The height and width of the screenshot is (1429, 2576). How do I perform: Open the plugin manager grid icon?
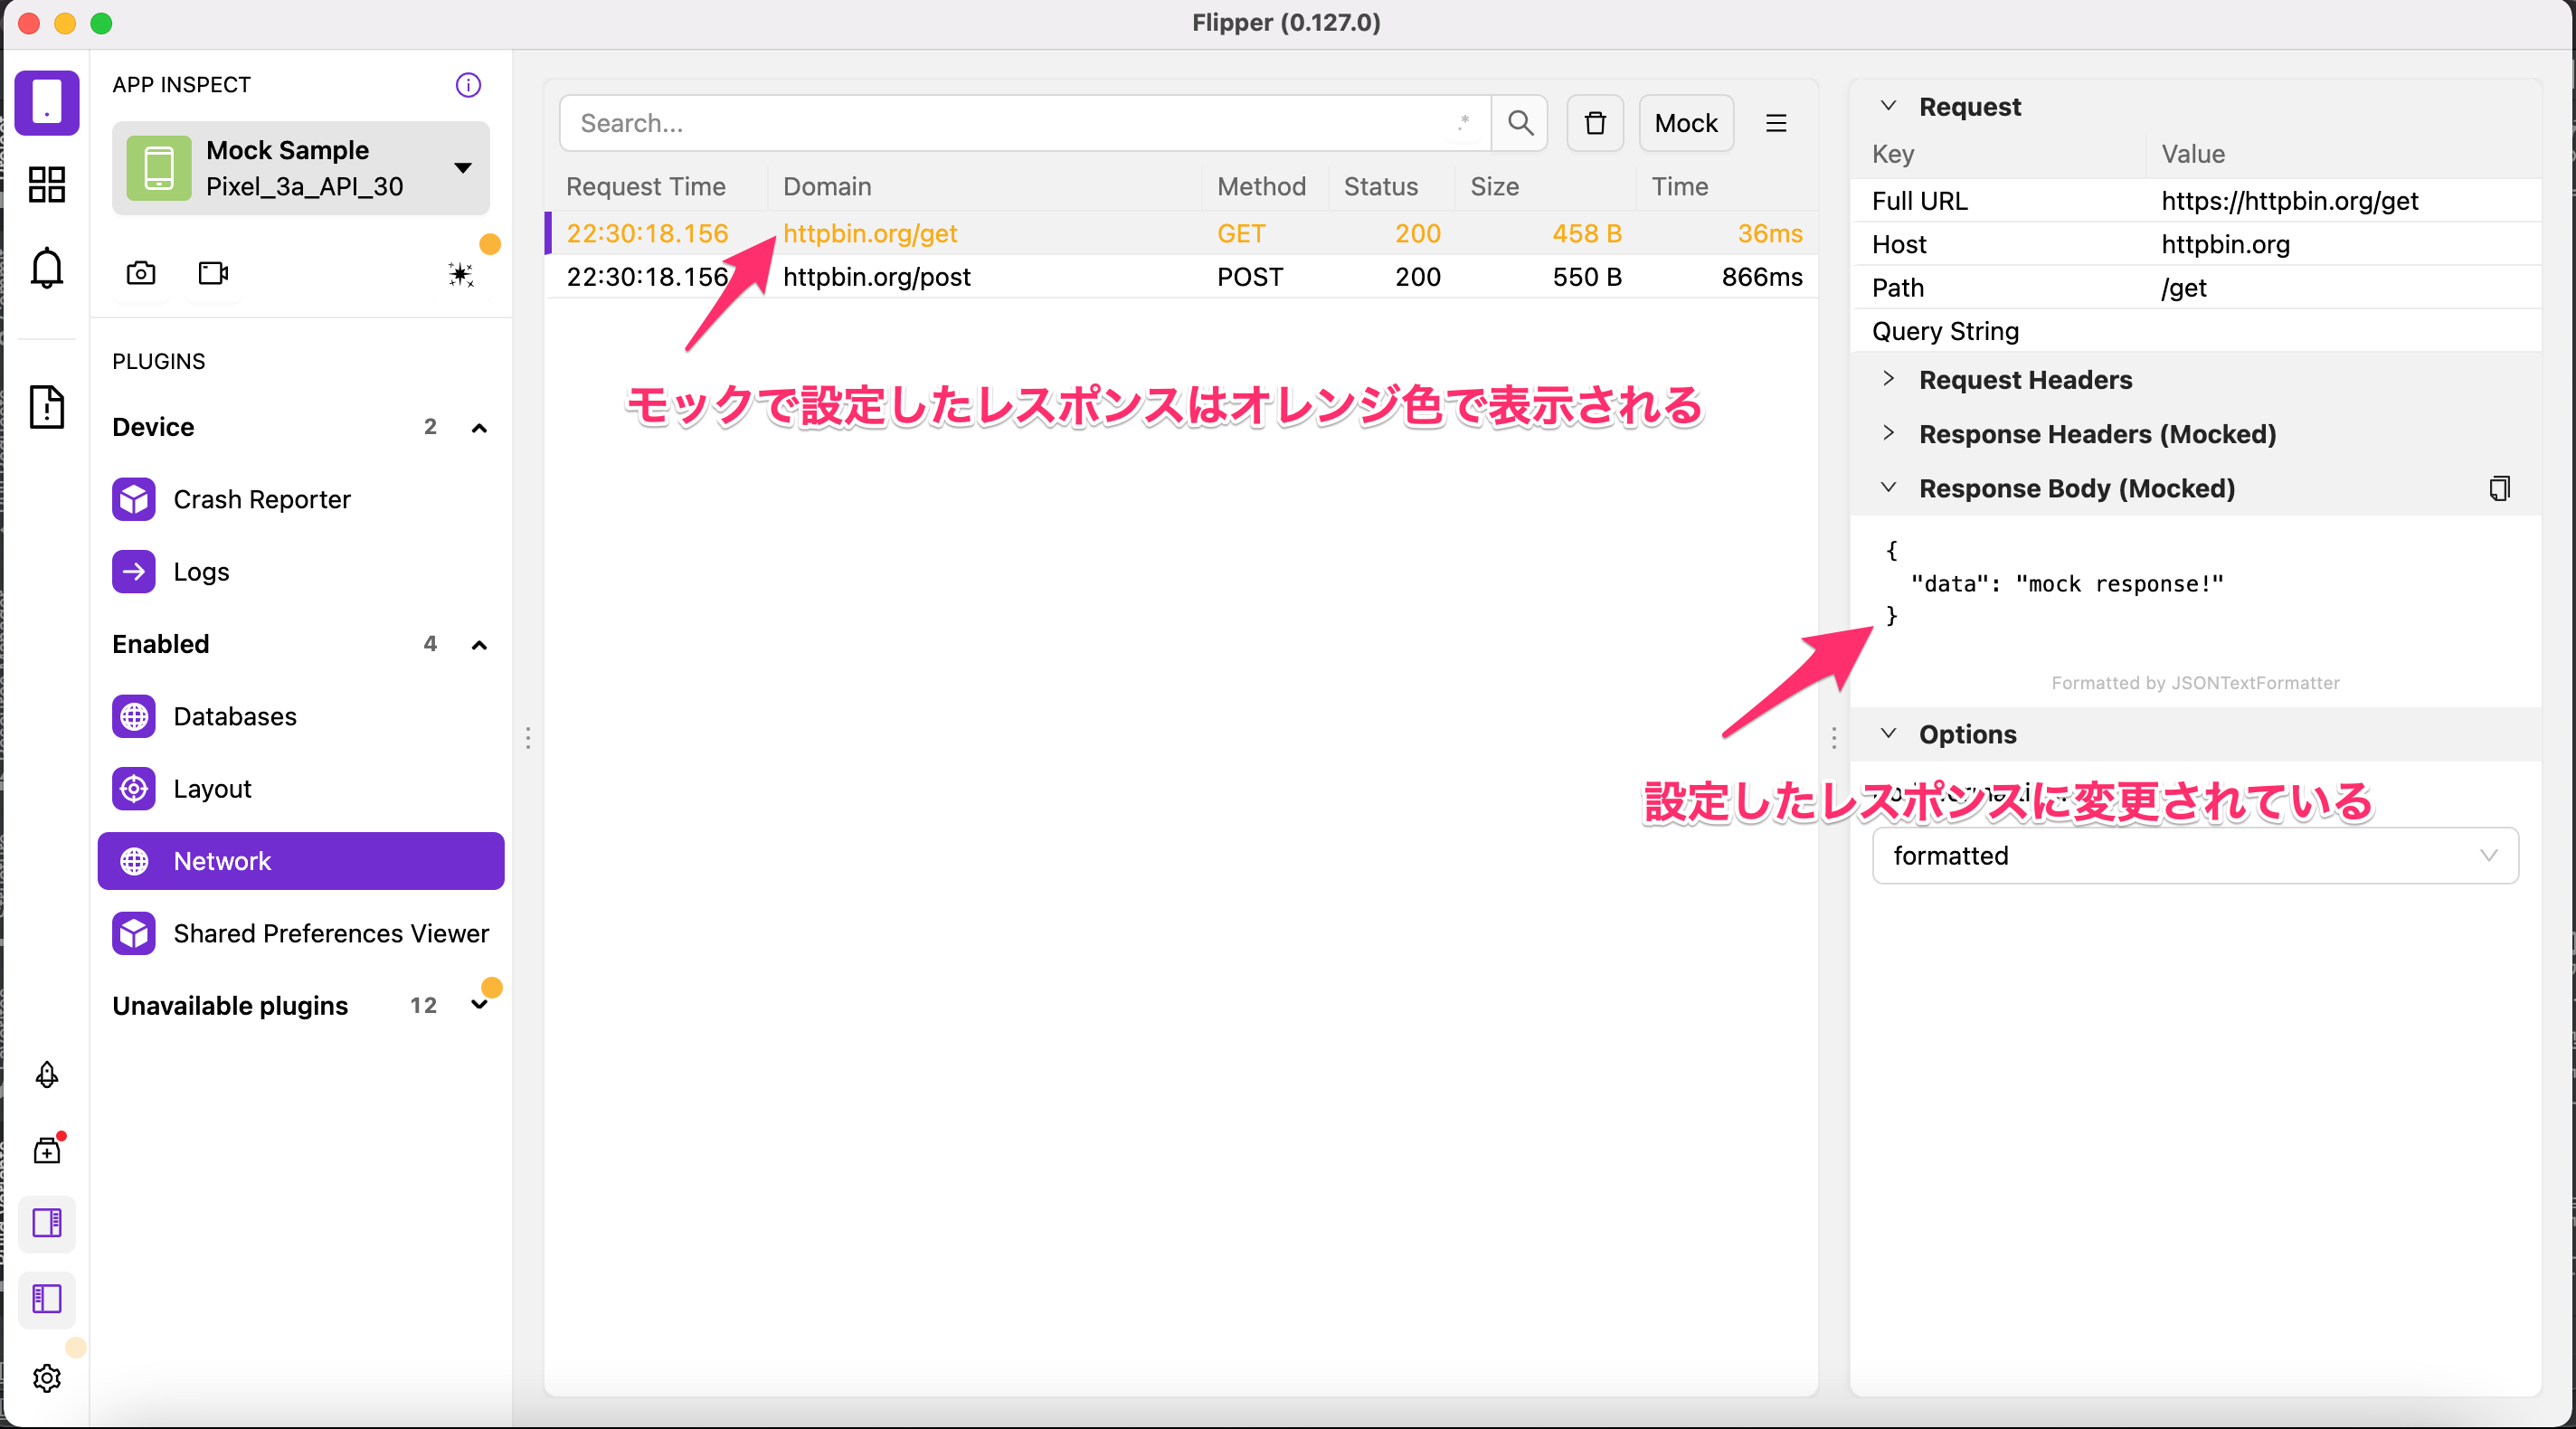tap(47, 184)
